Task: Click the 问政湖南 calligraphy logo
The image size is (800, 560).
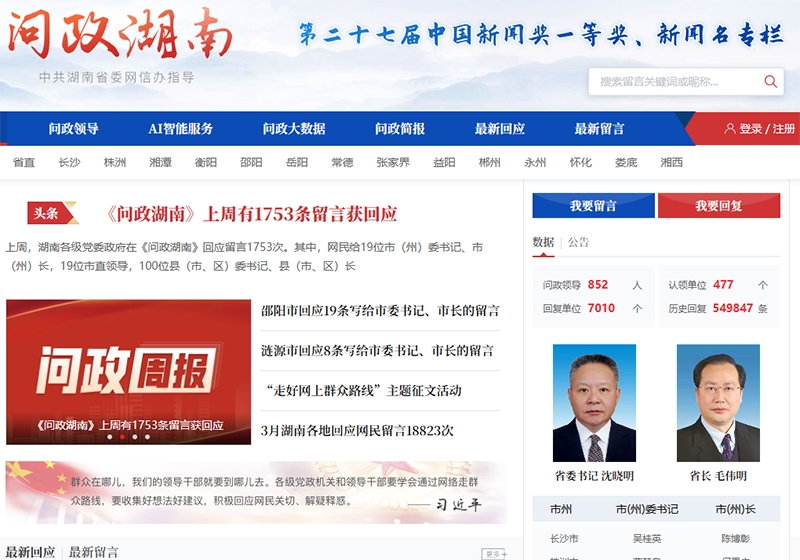Action: point(120,34)
